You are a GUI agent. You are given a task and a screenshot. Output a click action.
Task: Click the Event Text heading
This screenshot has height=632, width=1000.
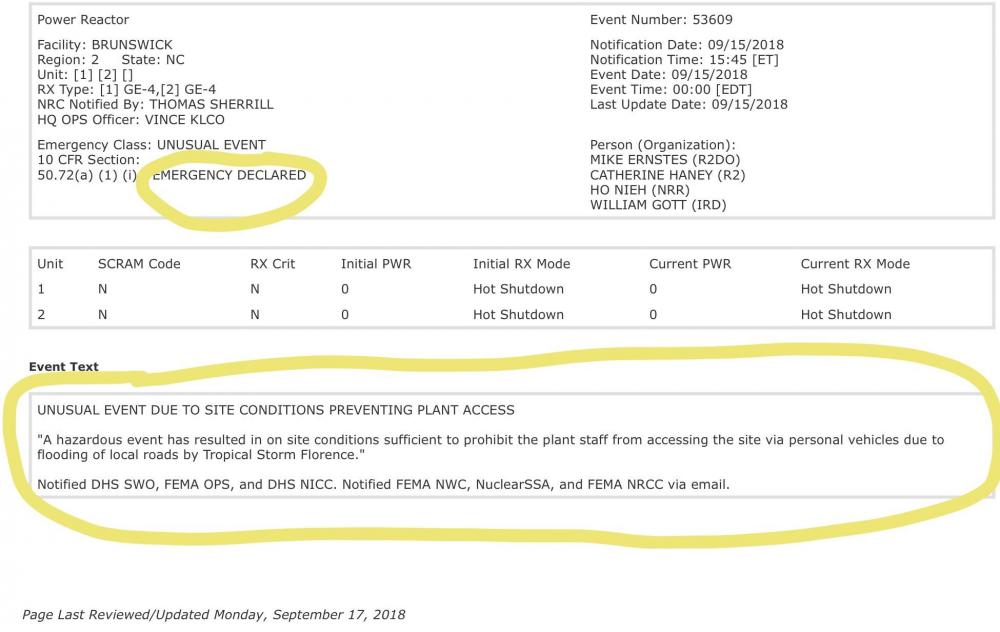(64, 367)
